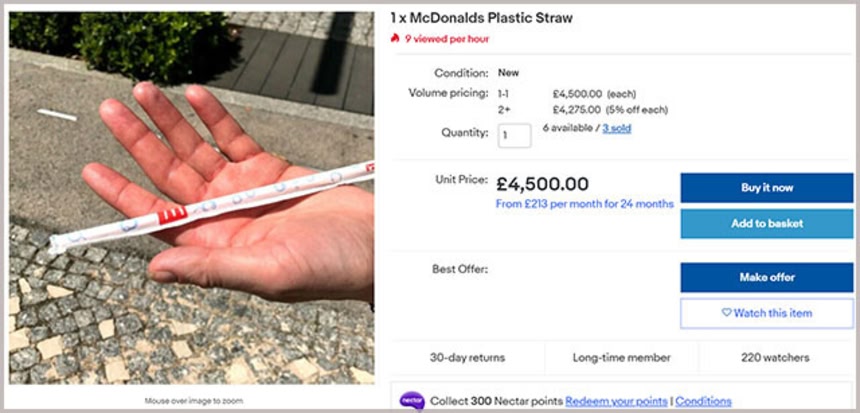The width and height of the screenshot is (860, 413).
Task: Click the Make offer button
Action: (x=766, y=277)
